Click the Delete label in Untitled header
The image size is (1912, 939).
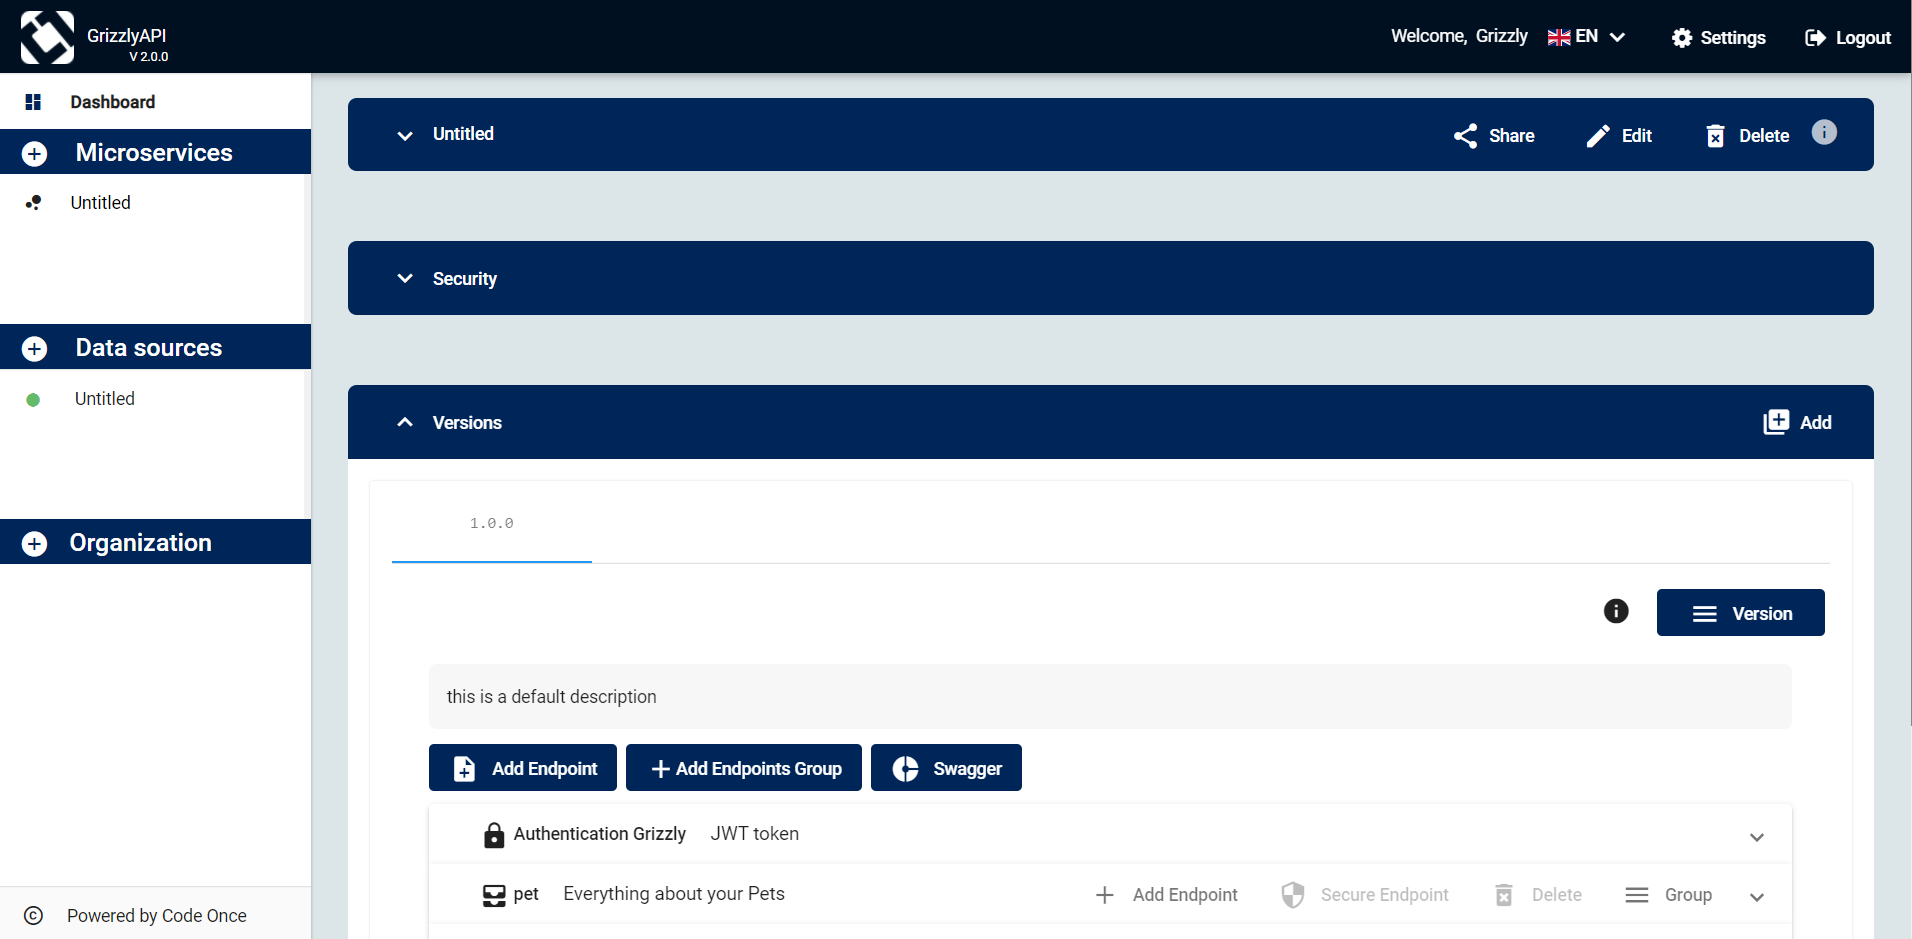click(x=1764, y=136)
